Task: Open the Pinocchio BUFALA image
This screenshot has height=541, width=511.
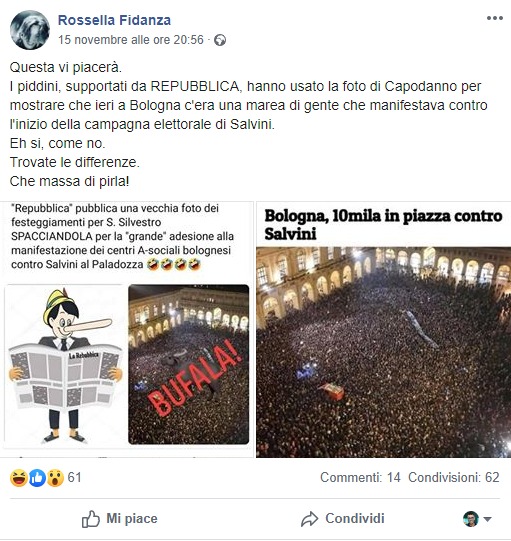Action: pyautogui.click(x=127, y=329)
